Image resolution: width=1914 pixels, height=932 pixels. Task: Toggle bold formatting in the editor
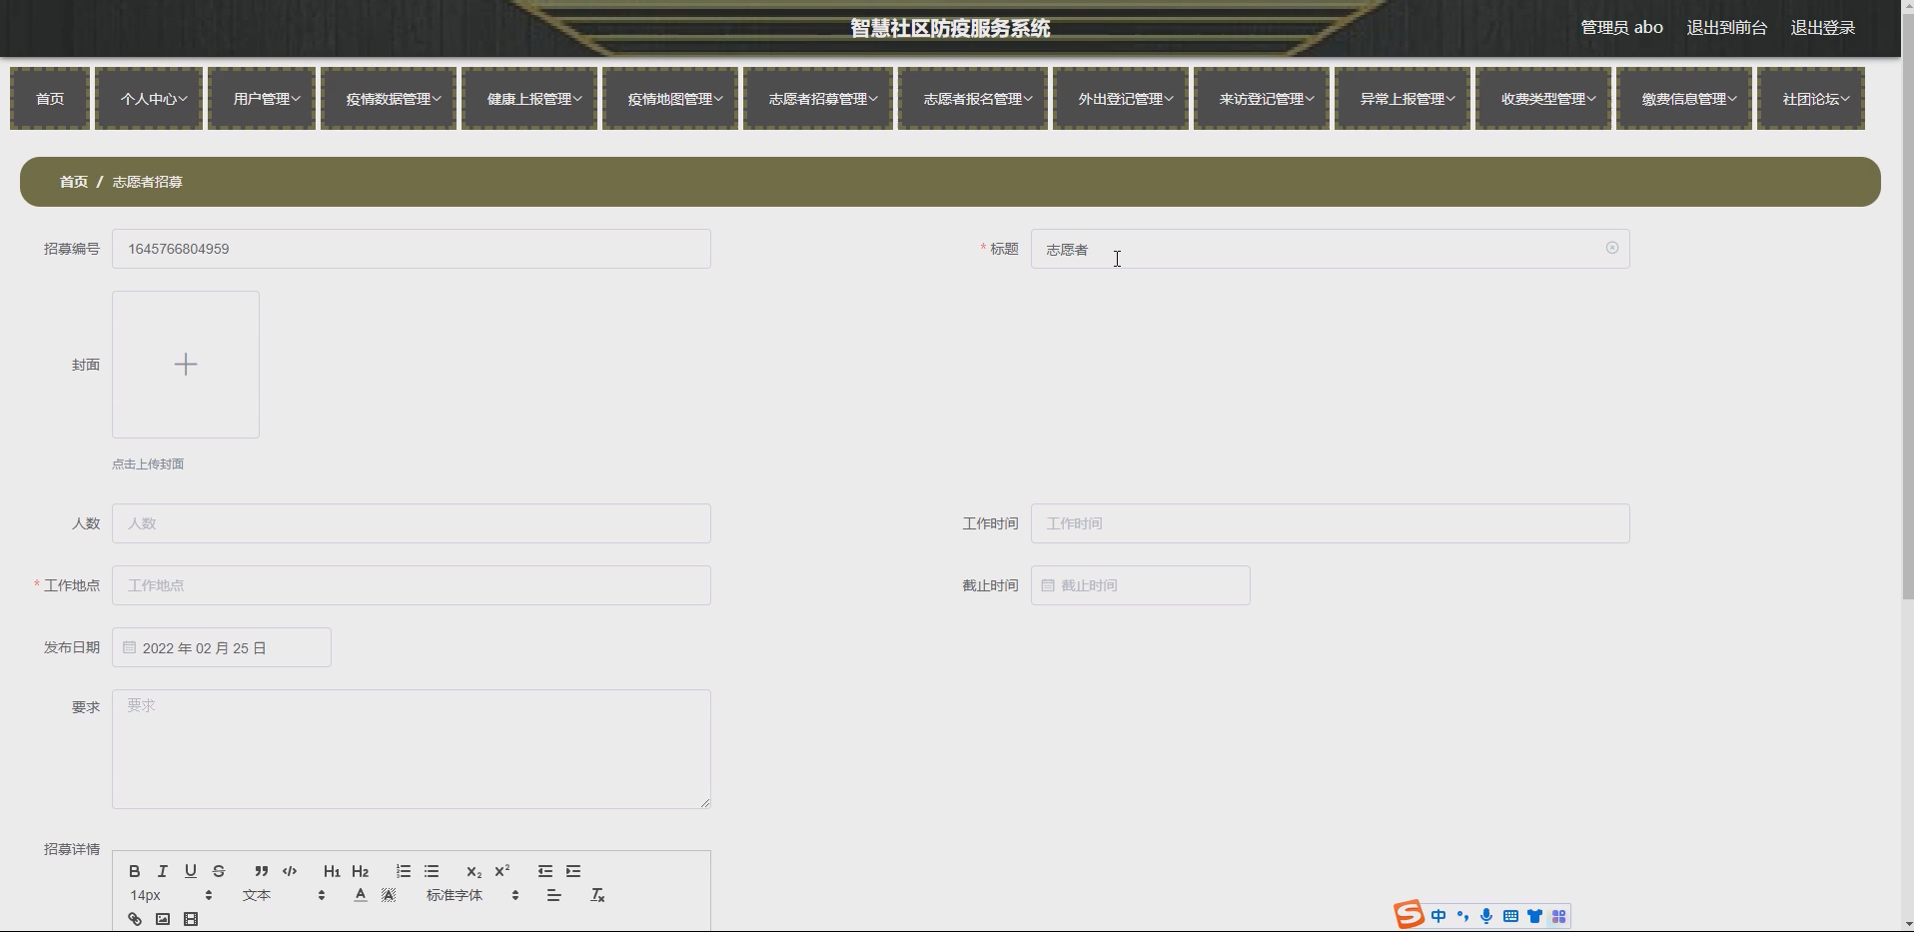[x=134, y=871]
